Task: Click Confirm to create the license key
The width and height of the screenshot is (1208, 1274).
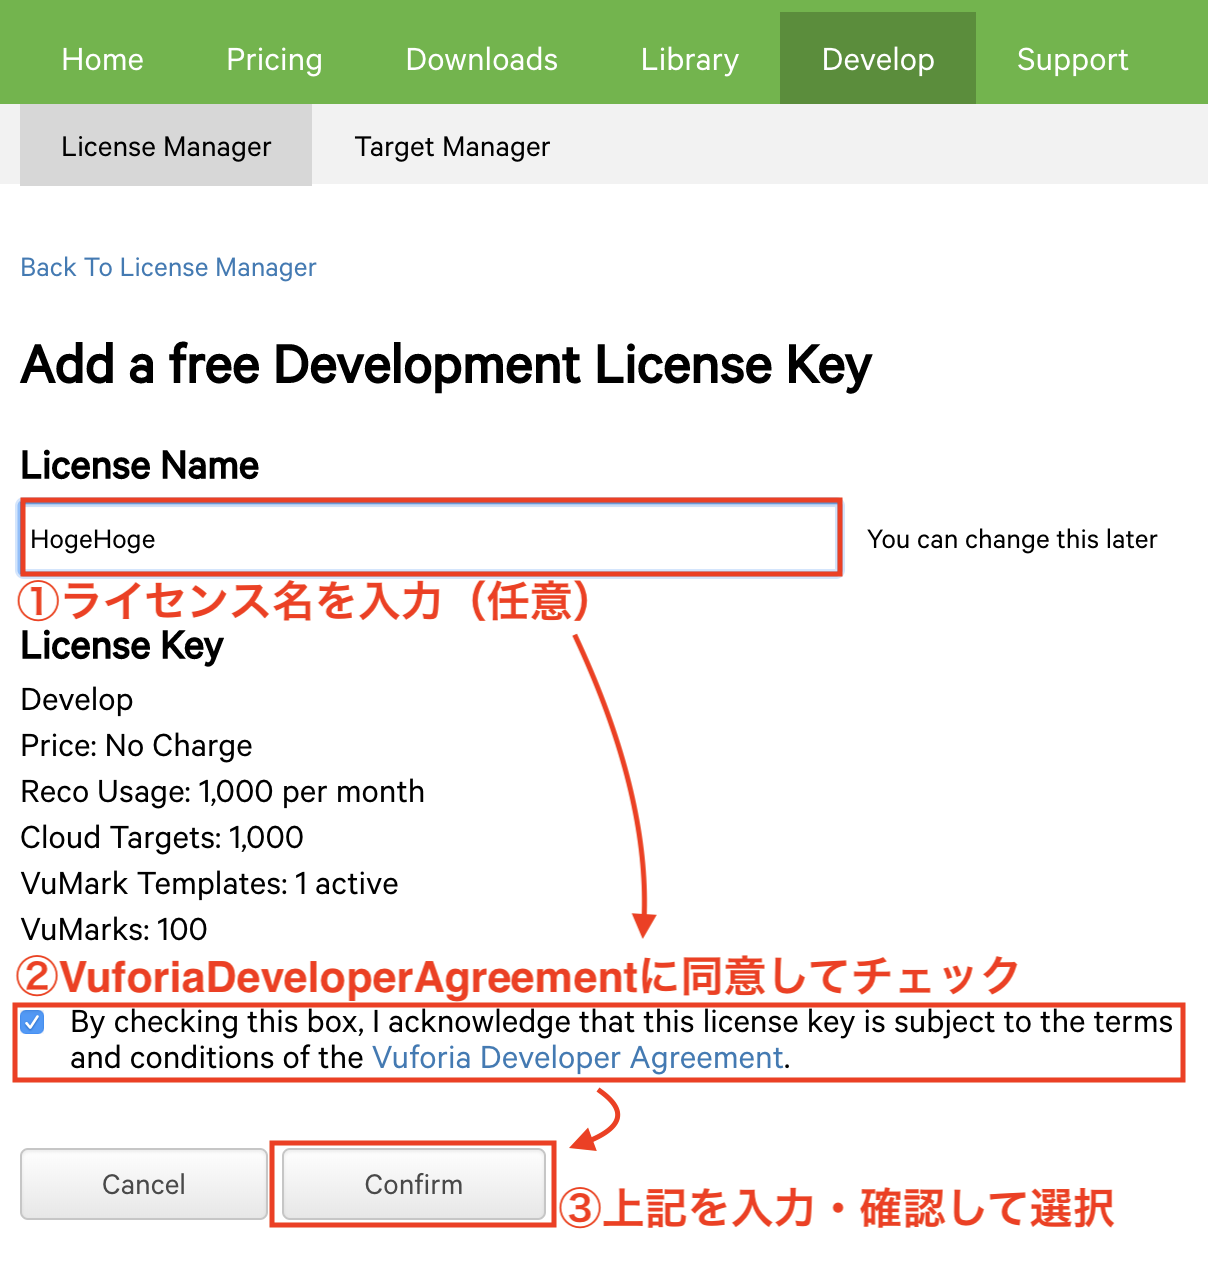Action: pyautogui.click(x=413, y=1184)
